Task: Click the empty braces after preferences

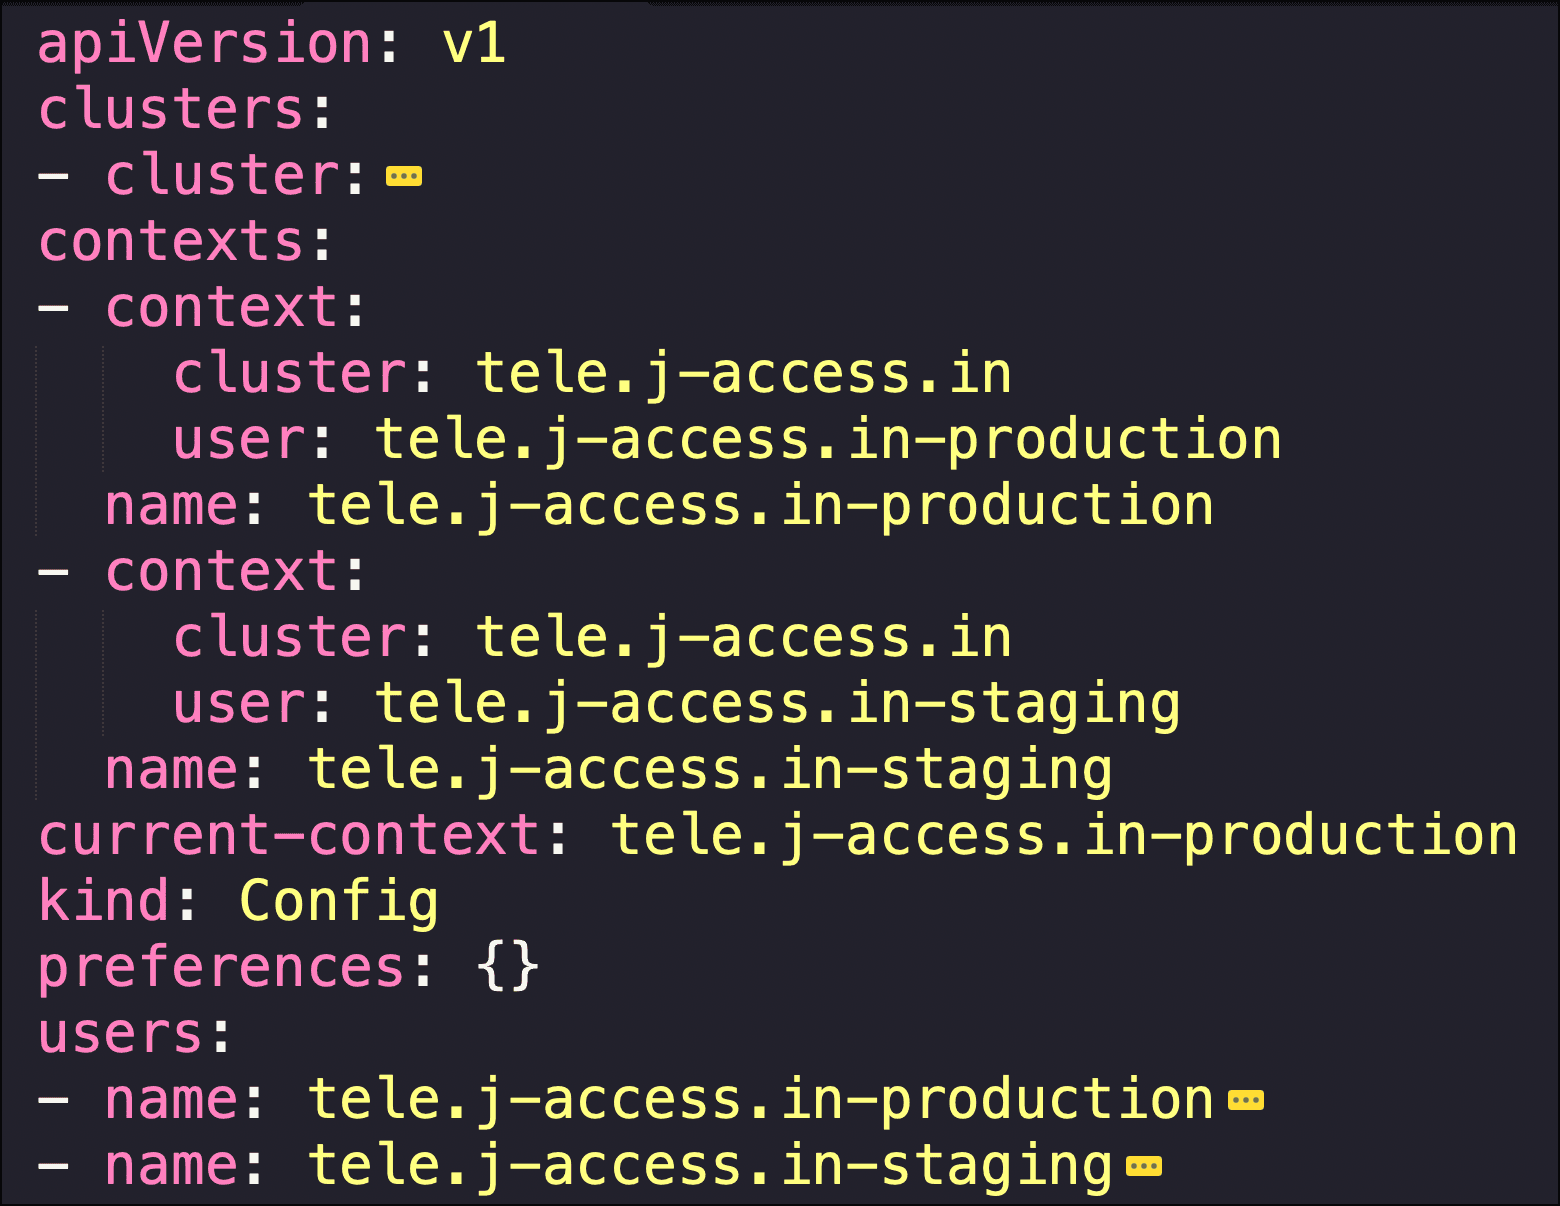Action: (x=508, y=968)
